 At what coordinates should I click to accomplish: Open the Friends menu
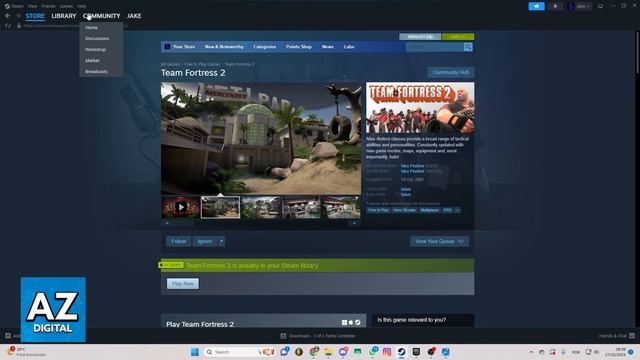tap(49, 6)
